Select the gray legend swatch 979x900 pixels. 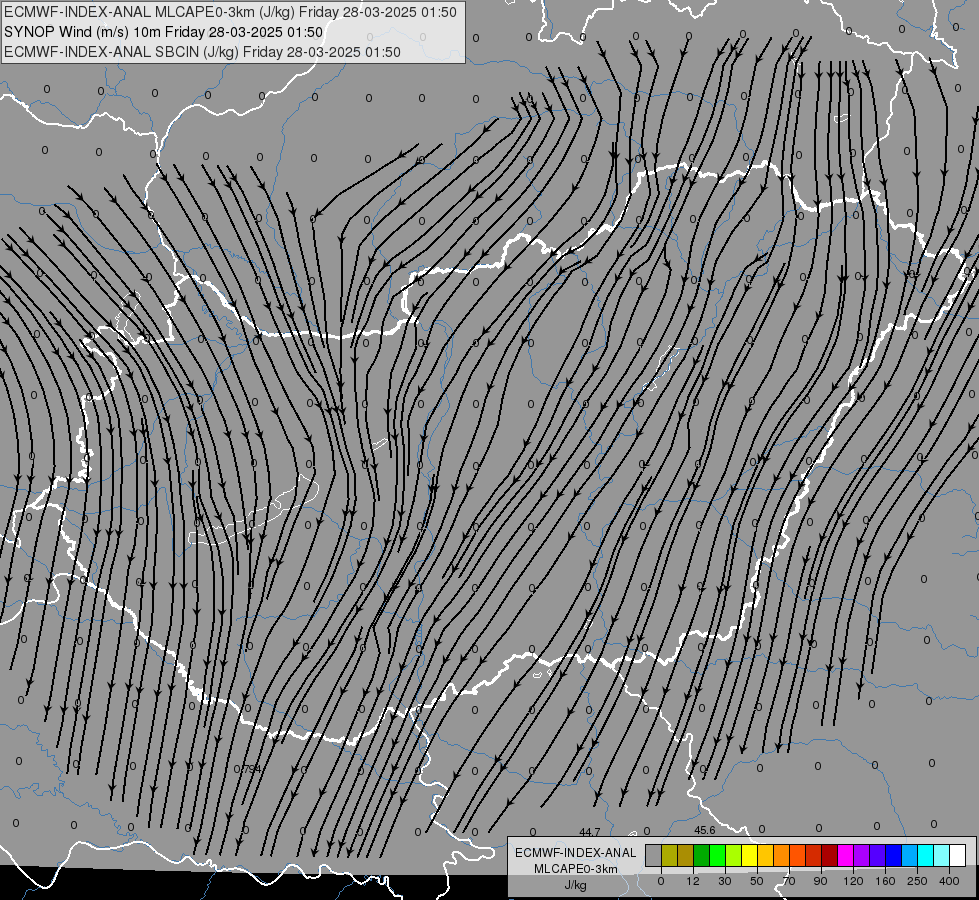coord(654,855)
